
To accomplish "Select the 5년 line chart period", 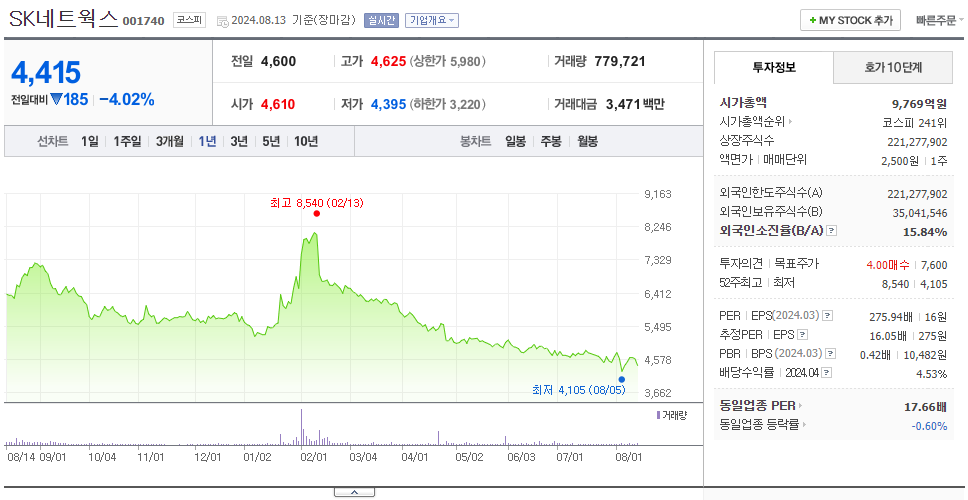I will point(271,141).
